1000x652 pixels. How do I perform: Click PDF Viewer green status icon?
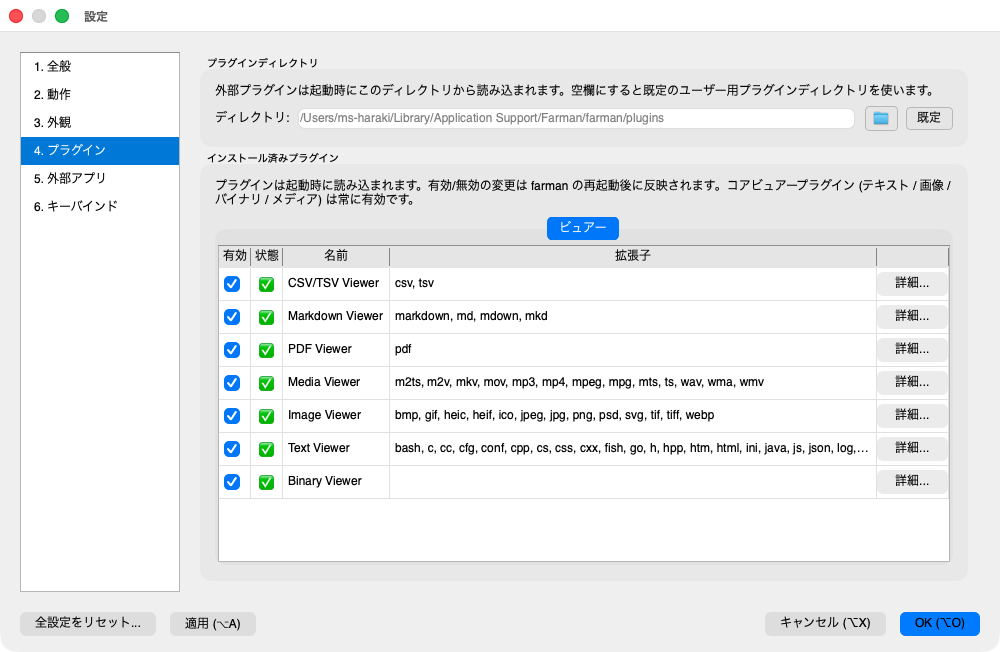pos(267,350)
